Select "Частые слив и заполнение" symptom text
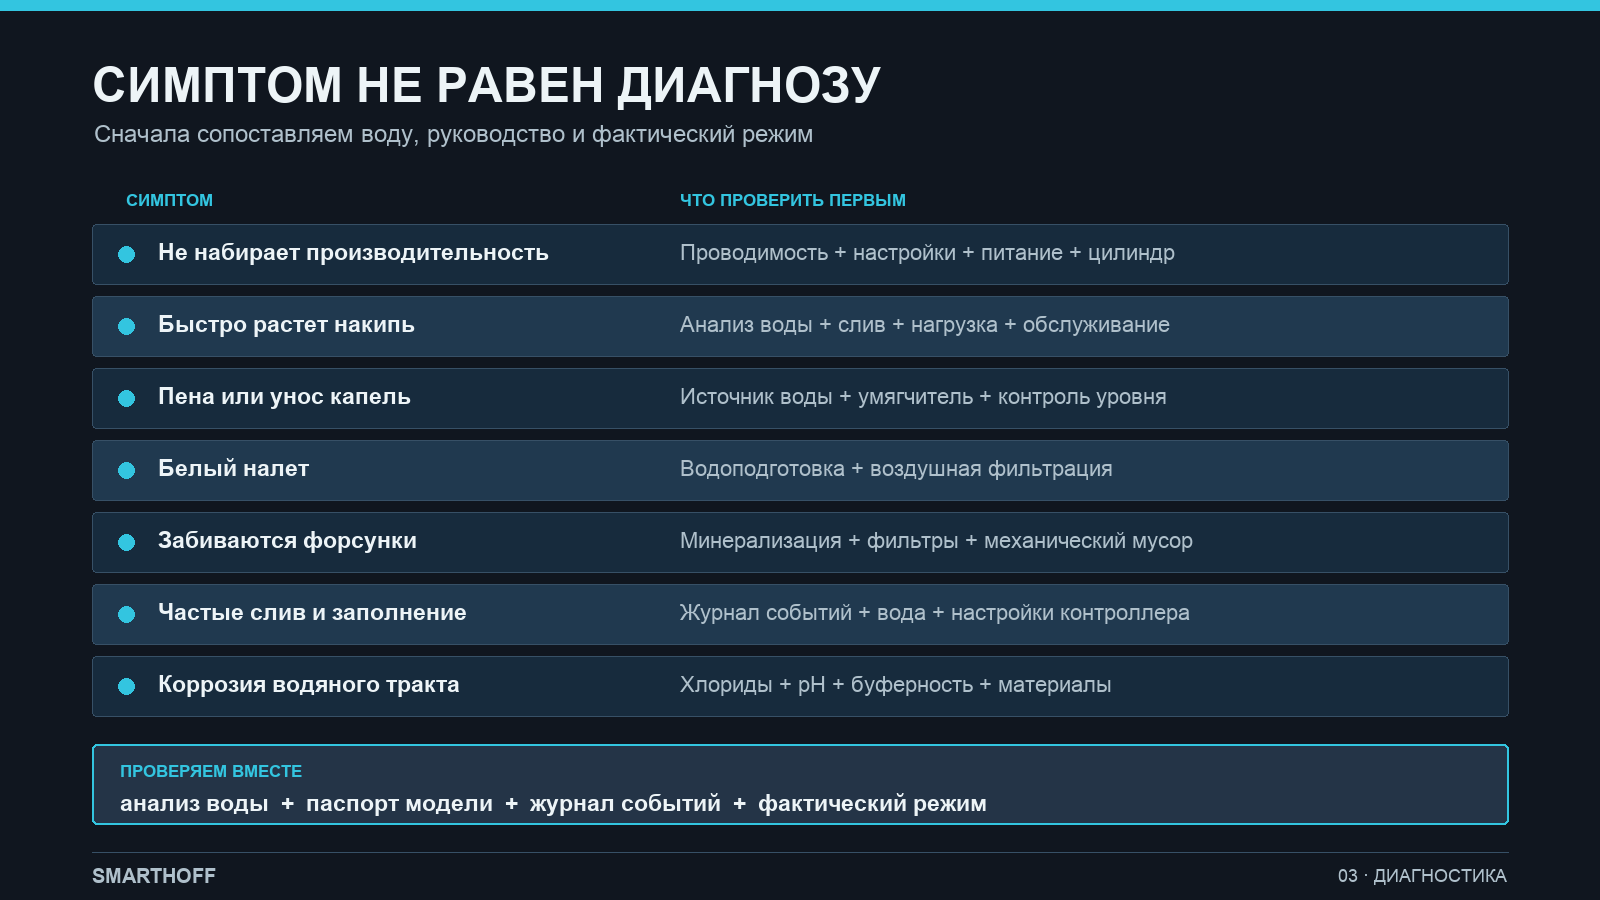 click(x=312, y=613)
